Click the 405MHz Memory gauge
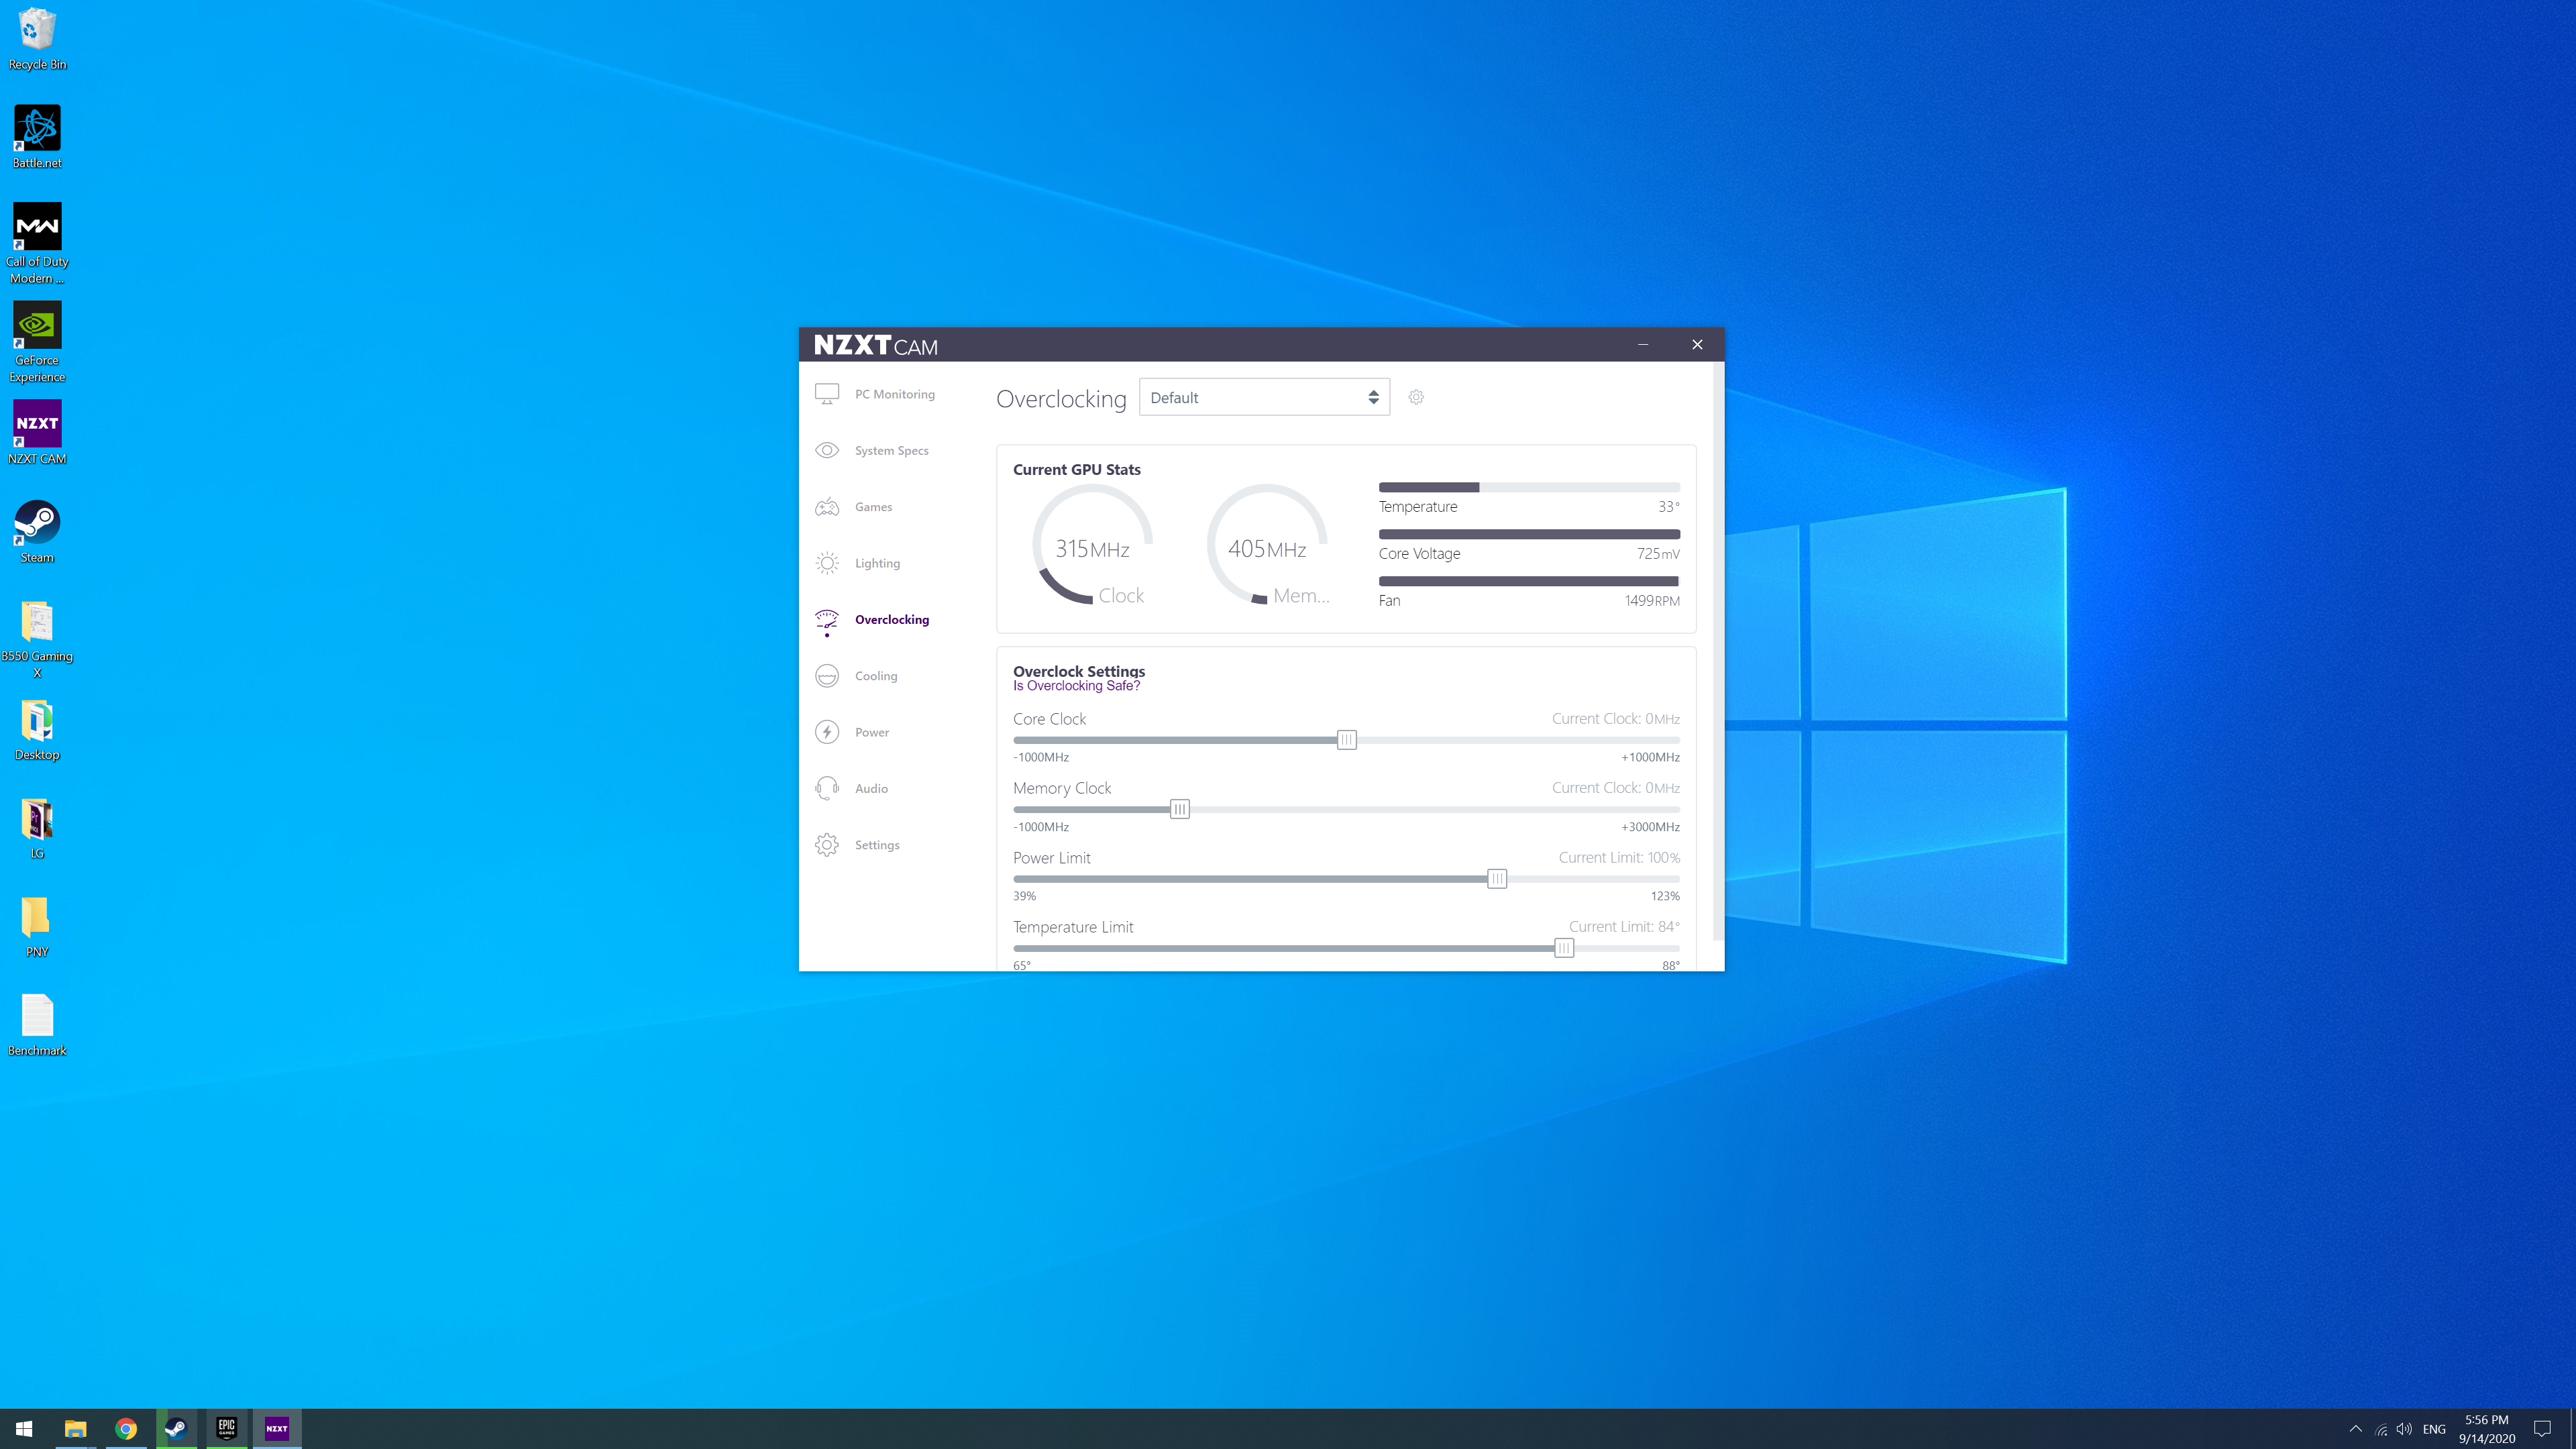 coord(1267,545)
